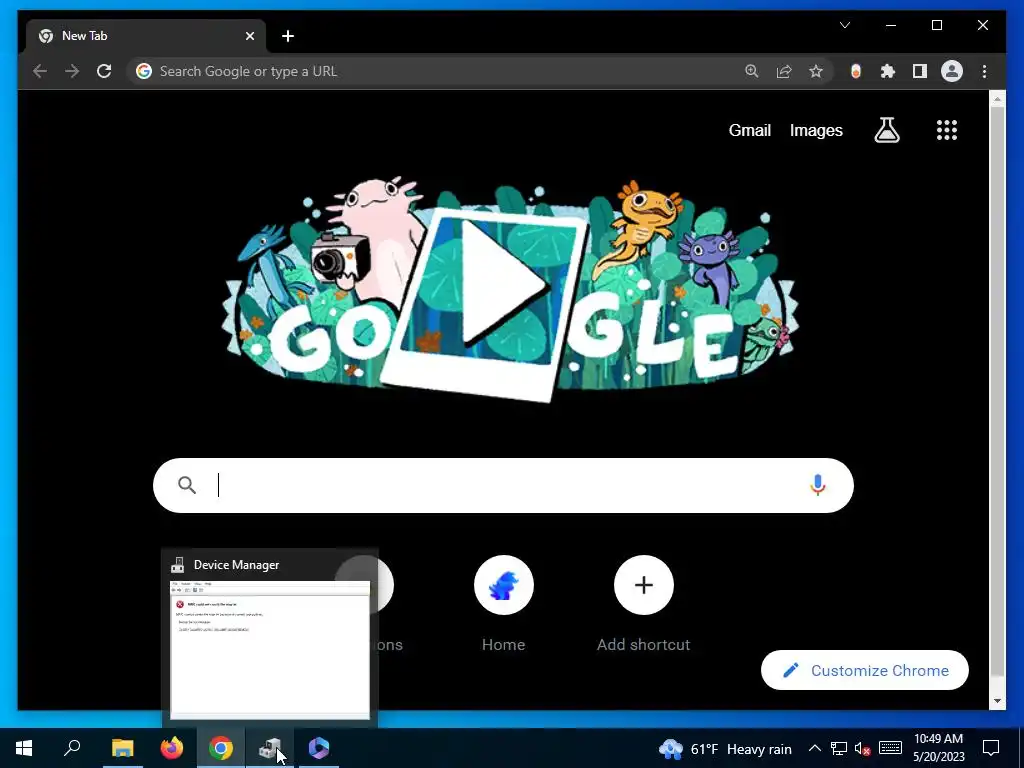The image size is (1024, 768).
Task: Open File Explorer from taskbar
Action: [x=122, y=748]
